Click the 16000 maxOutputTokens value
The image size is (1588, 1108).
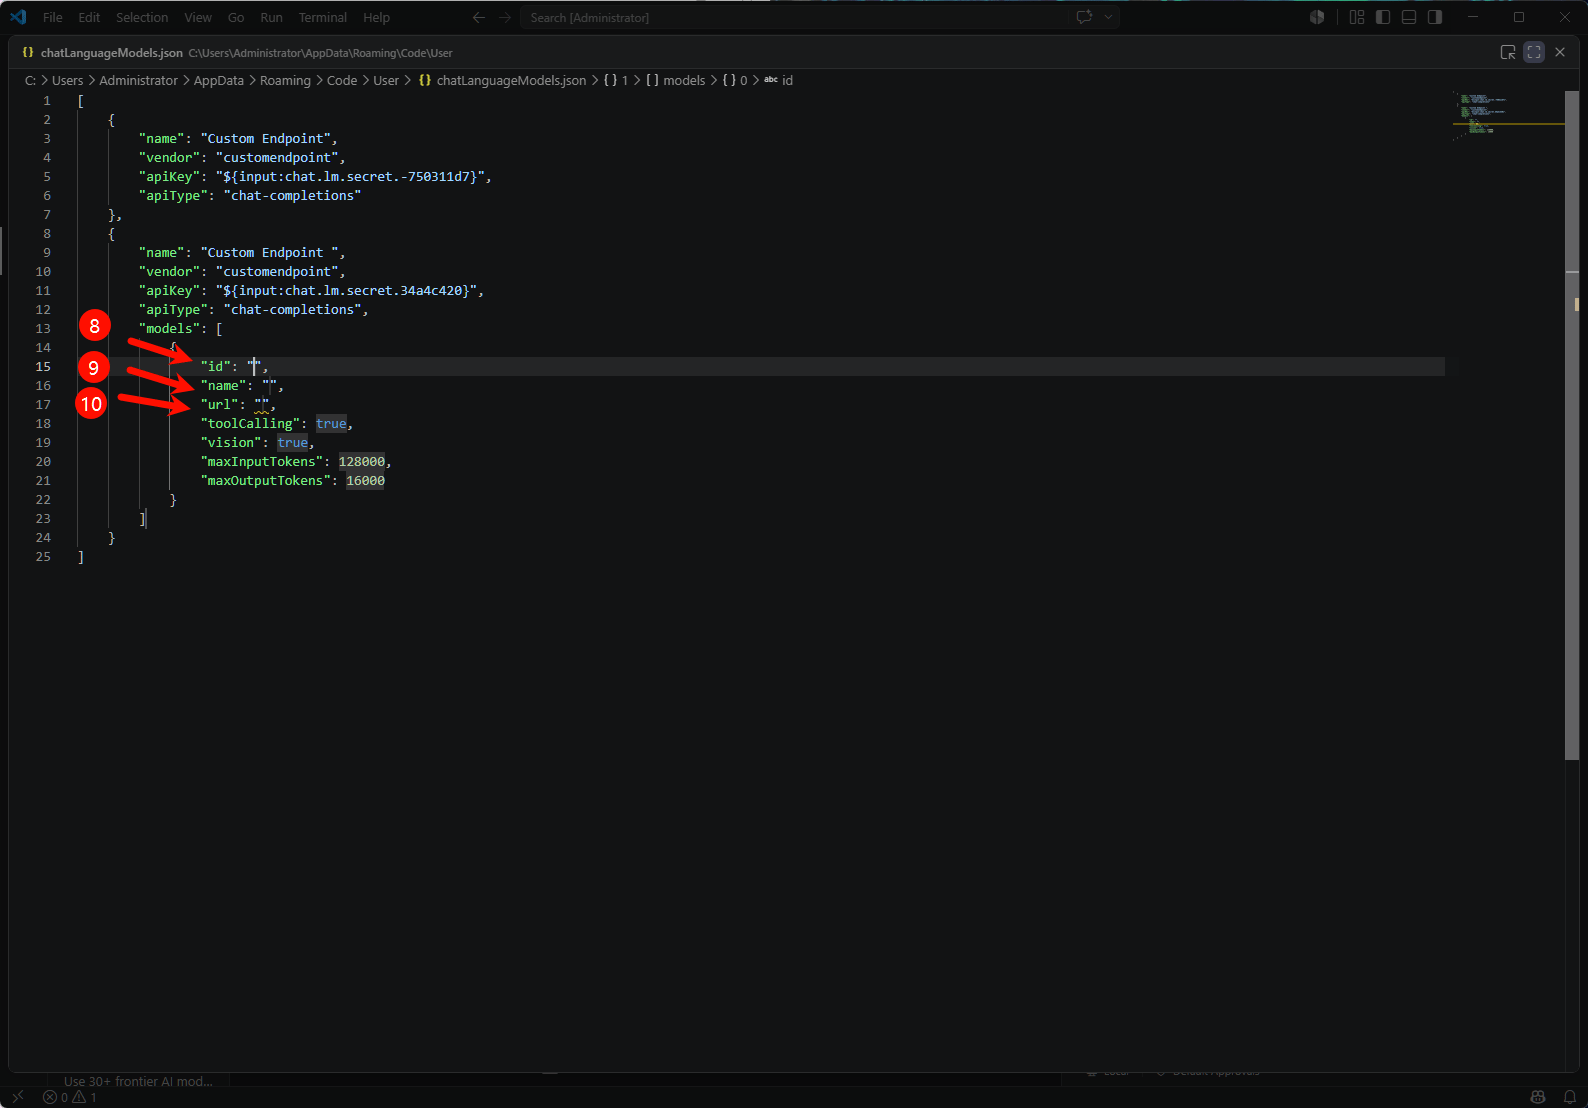365,481
